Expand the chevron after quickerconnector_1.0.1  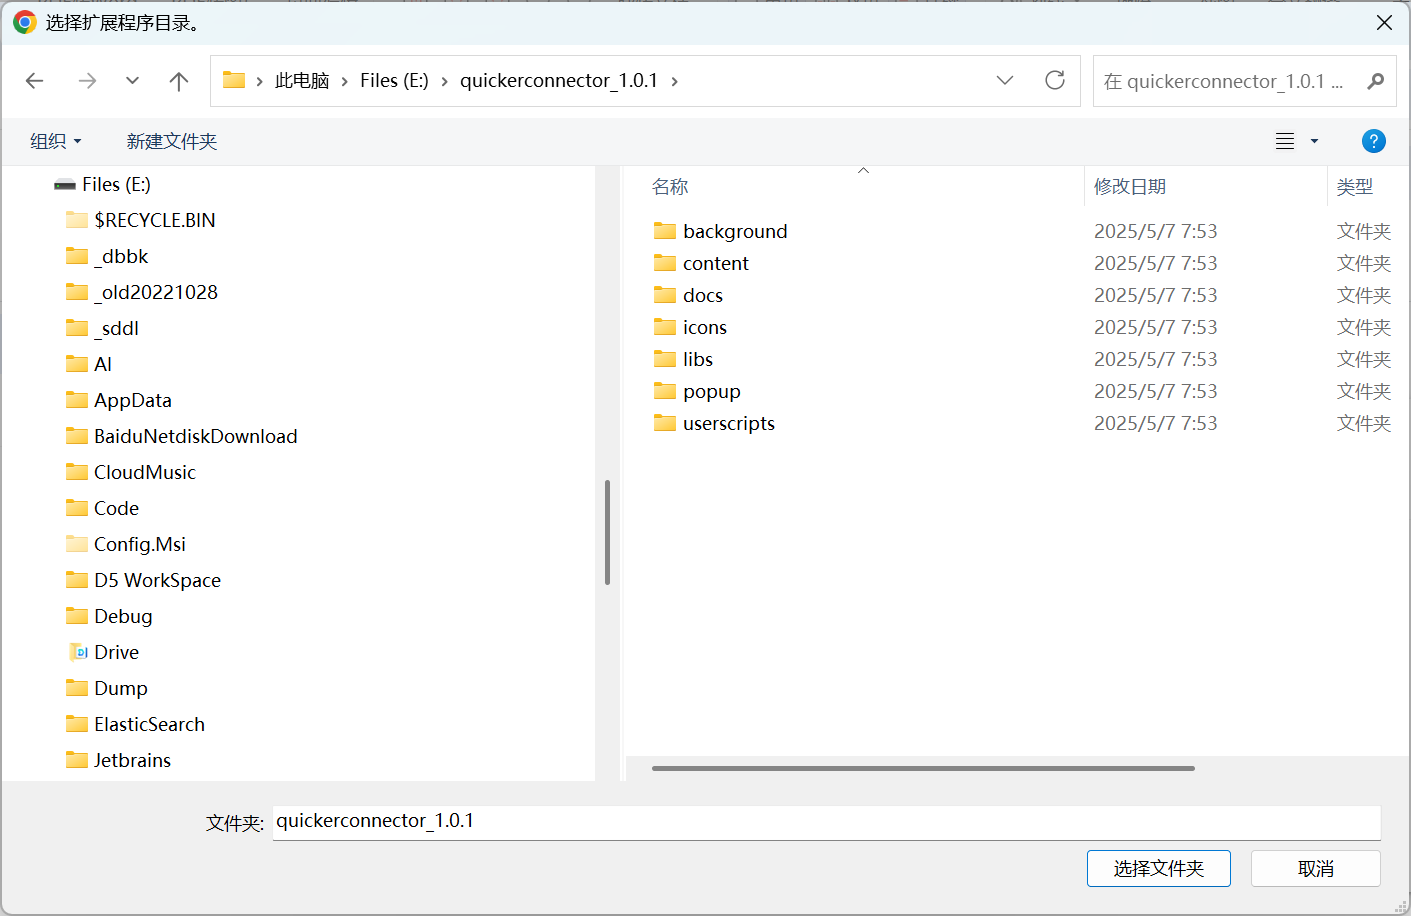[674, 81]
